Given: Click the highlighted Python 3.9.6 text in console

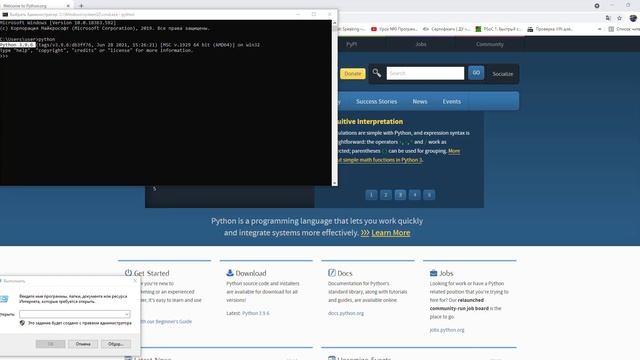Looking at the screenshot, I should click(x=18, y=44).
